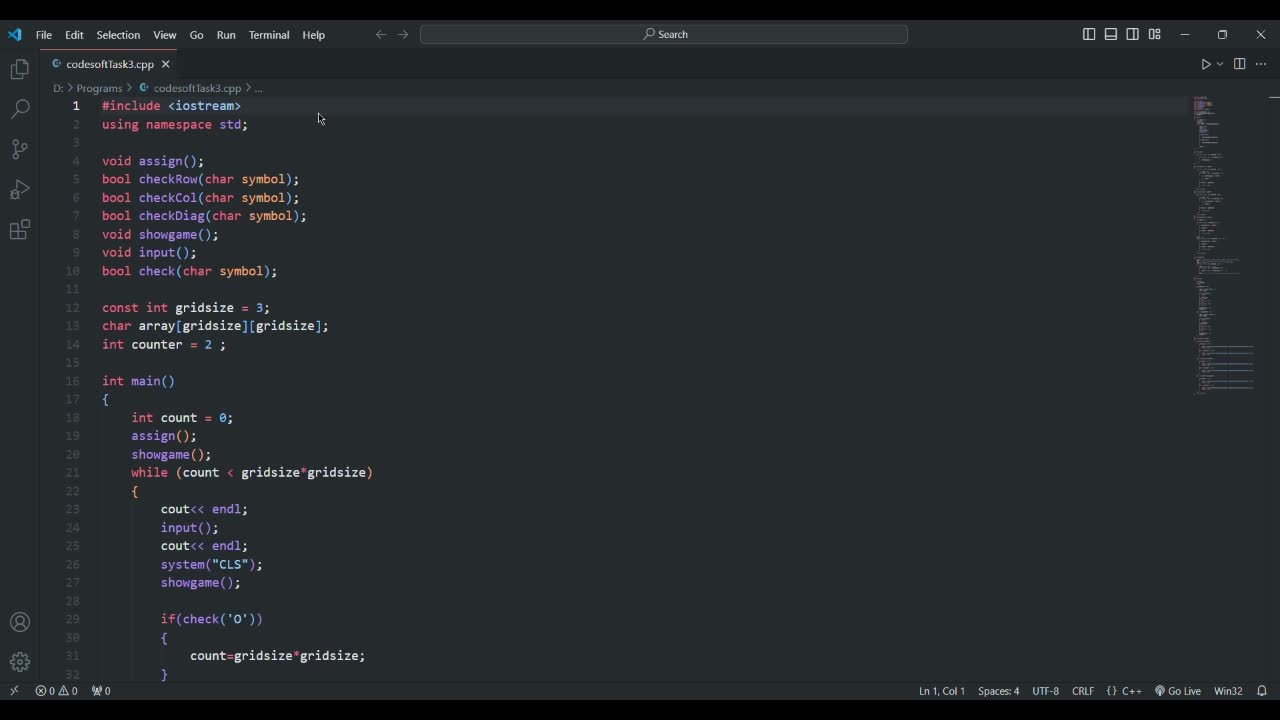Click the Search command center box
1280x720 pixels.
tap(664, 34)
